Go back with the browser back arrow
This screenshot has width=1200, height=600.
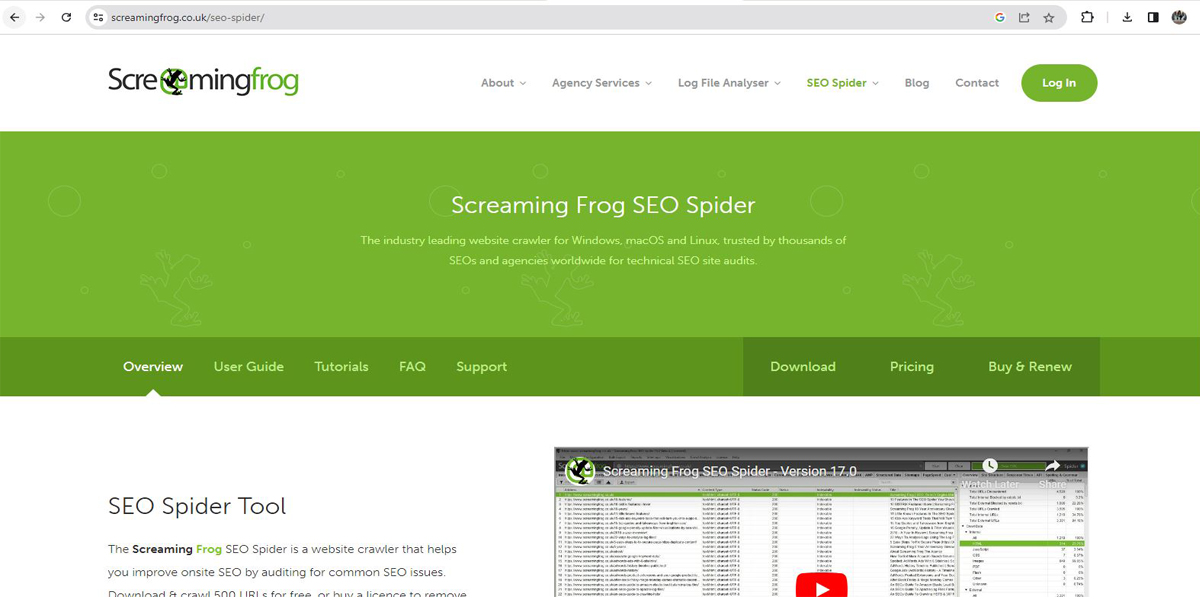click(14, 17)
